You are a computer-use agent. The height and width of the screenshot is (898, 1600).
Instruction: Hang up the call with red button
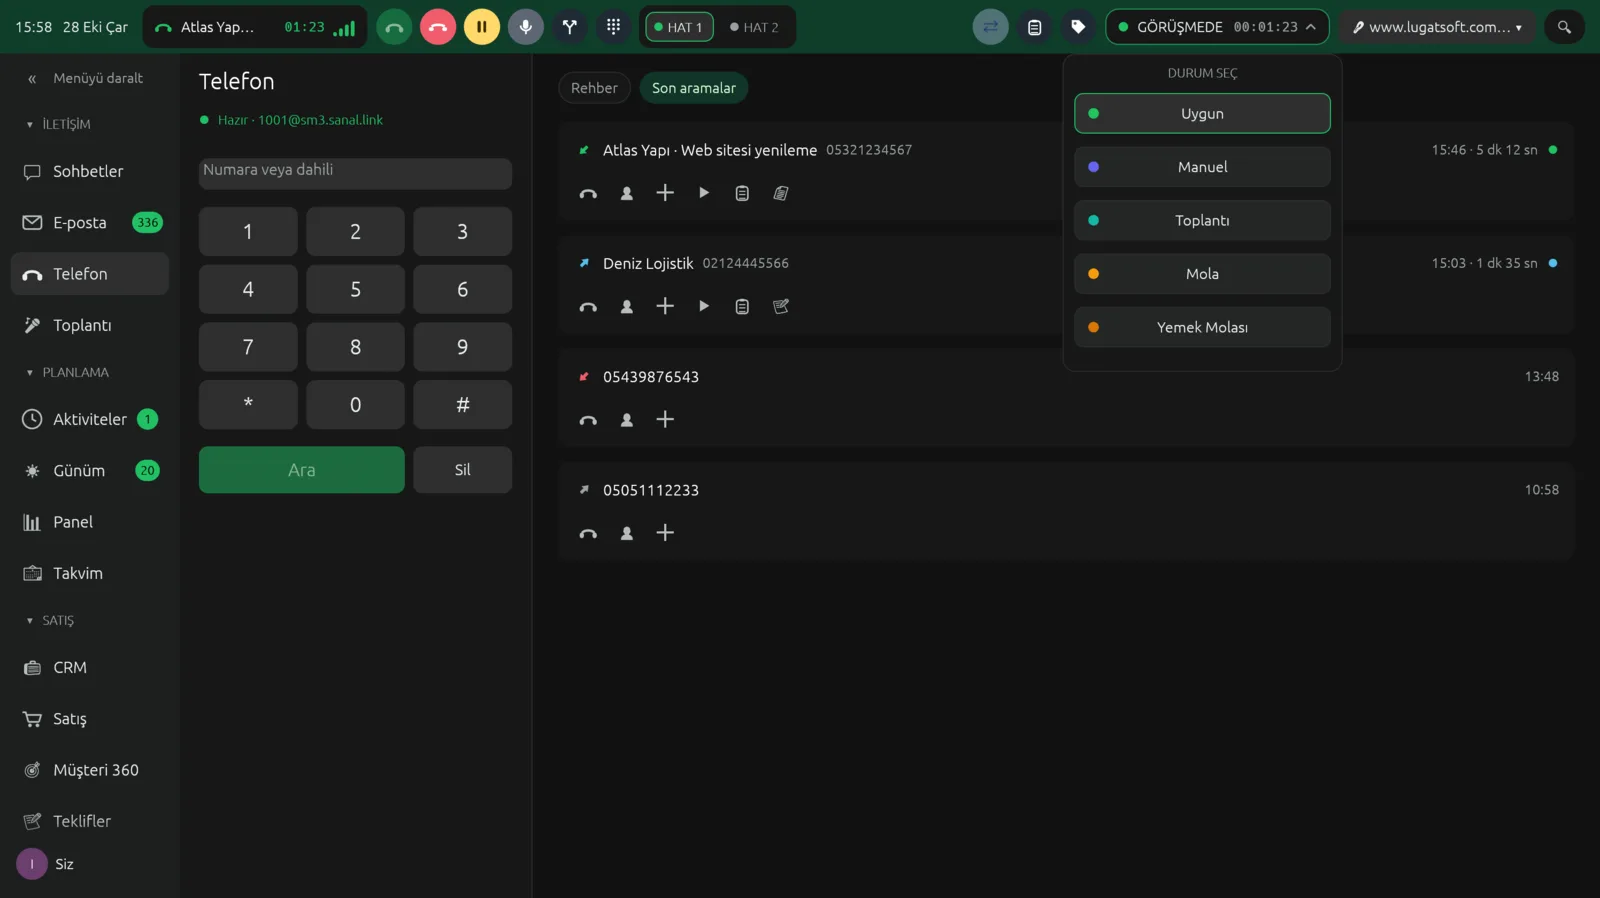(x=438, y=27)
